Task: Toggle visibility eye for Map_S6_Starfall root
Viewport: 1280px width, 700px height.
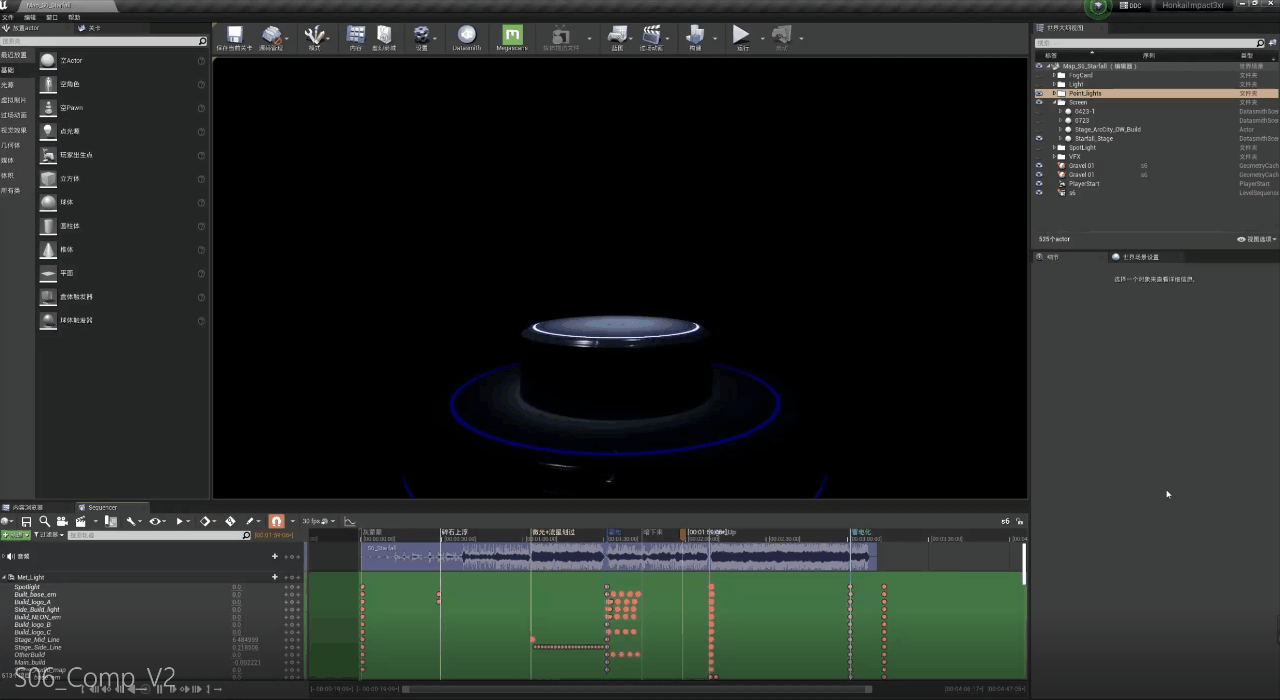Action: 1039,66
